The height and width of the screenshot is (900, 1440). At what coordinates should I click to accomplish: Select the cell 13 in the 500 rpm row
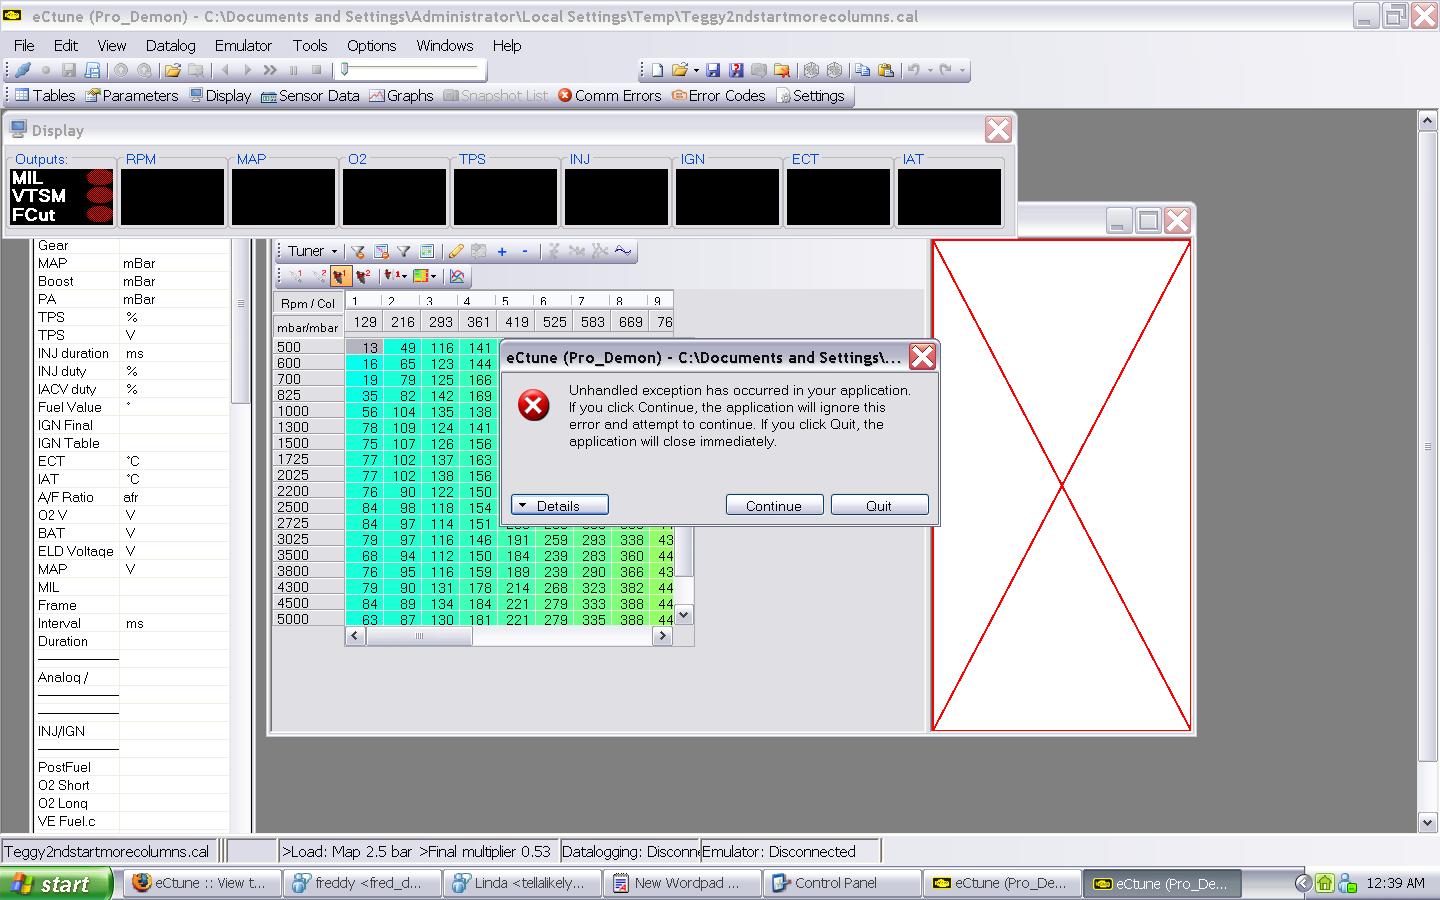[x=365, y=348]
